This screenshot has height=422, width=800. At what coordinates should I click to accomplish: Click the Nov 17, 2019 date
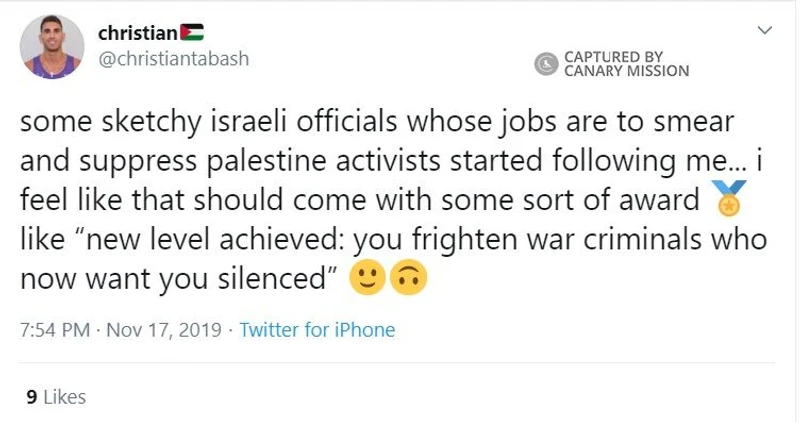pos(164,330)
